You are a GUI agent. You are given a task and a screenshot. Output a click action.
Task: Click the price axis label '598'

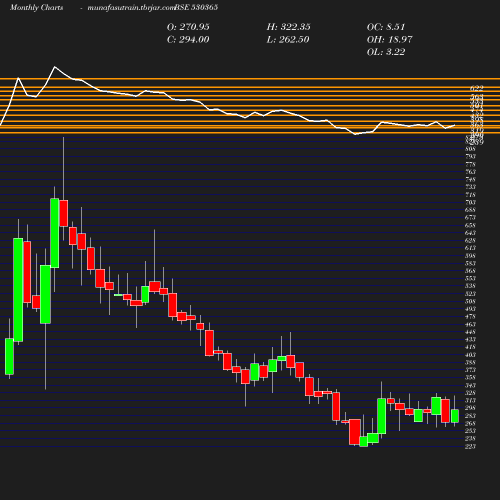click(470, 256)
